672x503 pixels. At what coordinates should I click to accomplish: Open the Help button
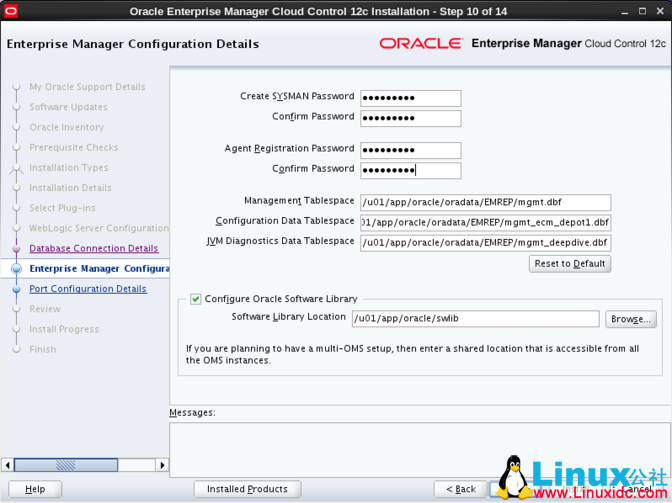[35, 489]
